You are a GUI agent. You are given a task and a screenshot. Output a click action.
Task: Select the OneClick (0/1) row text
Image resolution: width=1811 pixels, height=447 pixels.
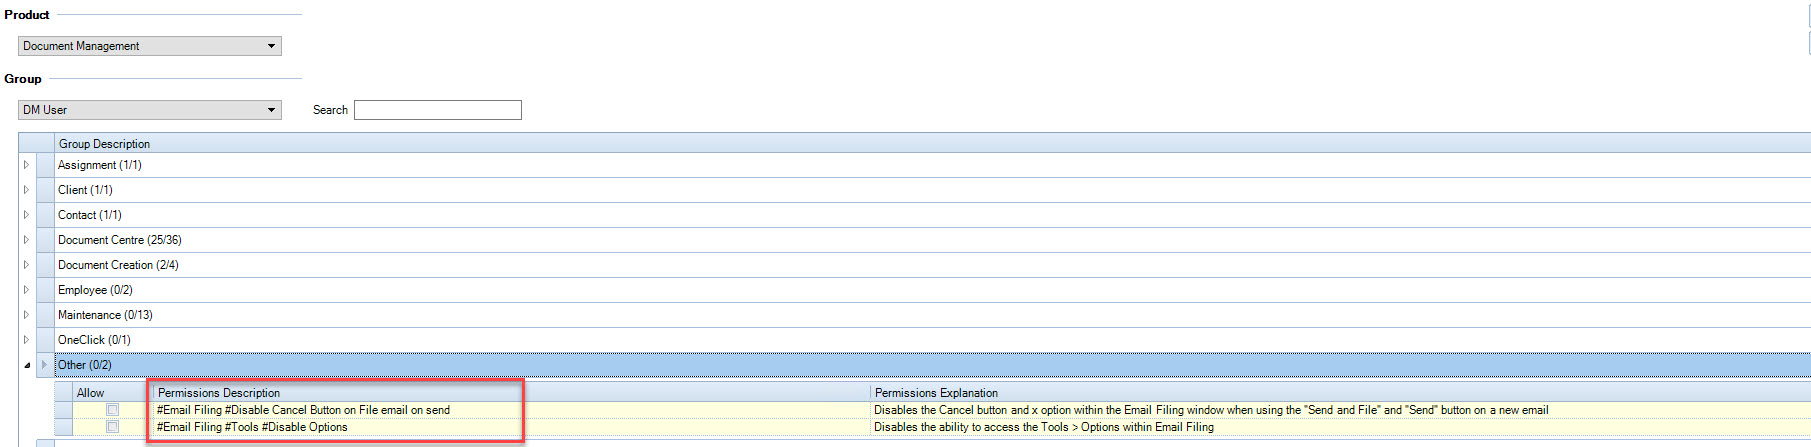coord(94,340)
